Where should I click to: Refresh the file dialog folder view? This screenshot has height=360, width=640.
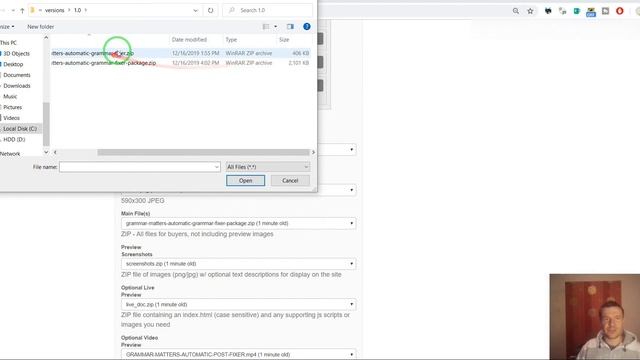(210, 10)
